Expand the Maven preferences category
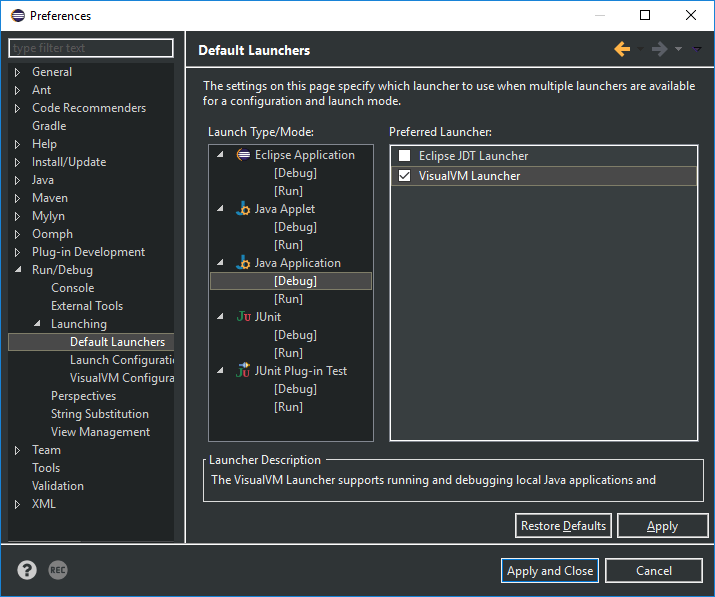The height and width of the screenshot is (597, 715). point(17,198)
